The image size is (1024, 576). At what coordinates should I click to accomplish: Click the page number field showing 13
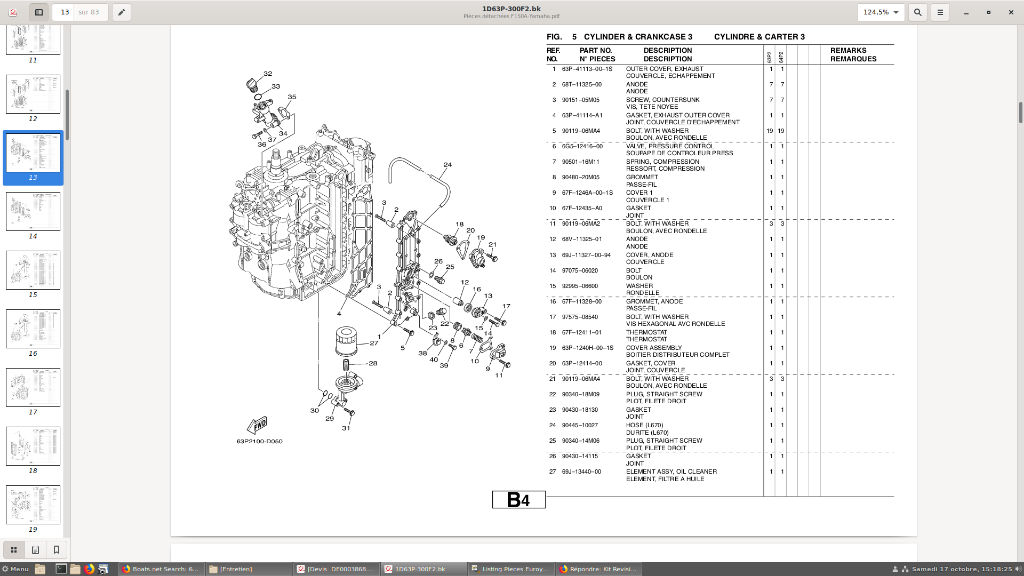pyautogui.click(x=65, y=12)
